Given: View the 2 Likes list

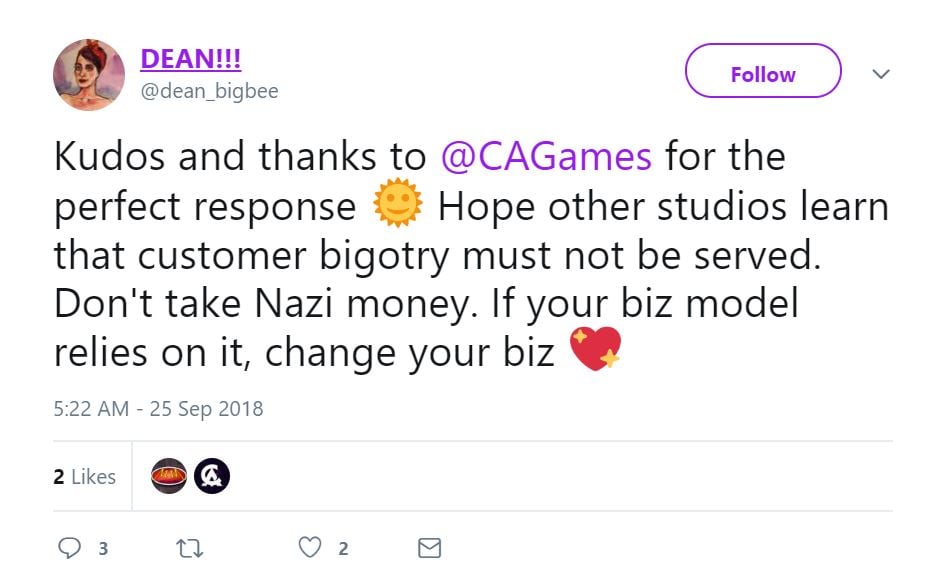Looking at the screenshot, I should pyautogui.click(x=85, y=477).
